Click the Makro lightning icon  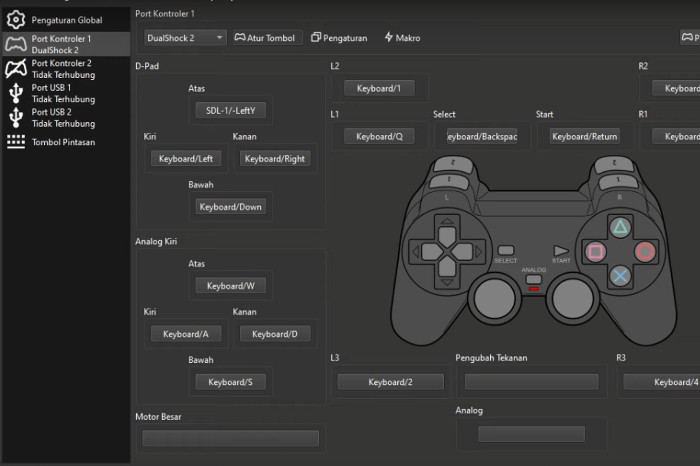(x=389, y=37)
